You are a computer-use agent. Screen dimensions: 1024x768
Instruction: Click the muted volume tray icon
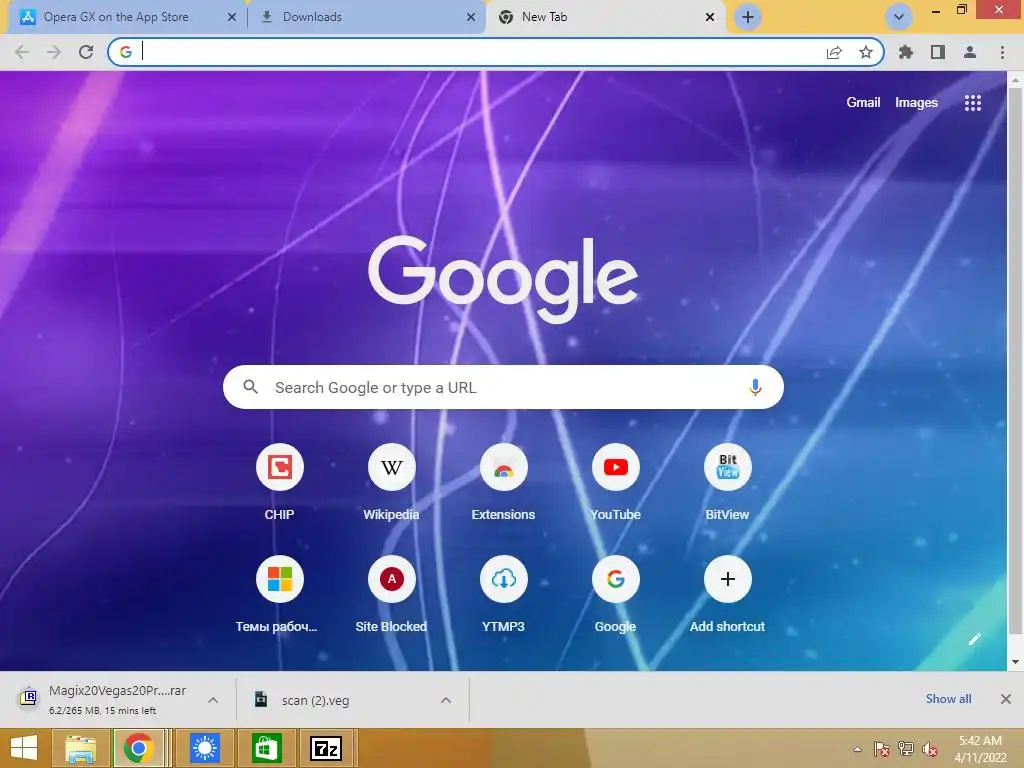[930, 749]
